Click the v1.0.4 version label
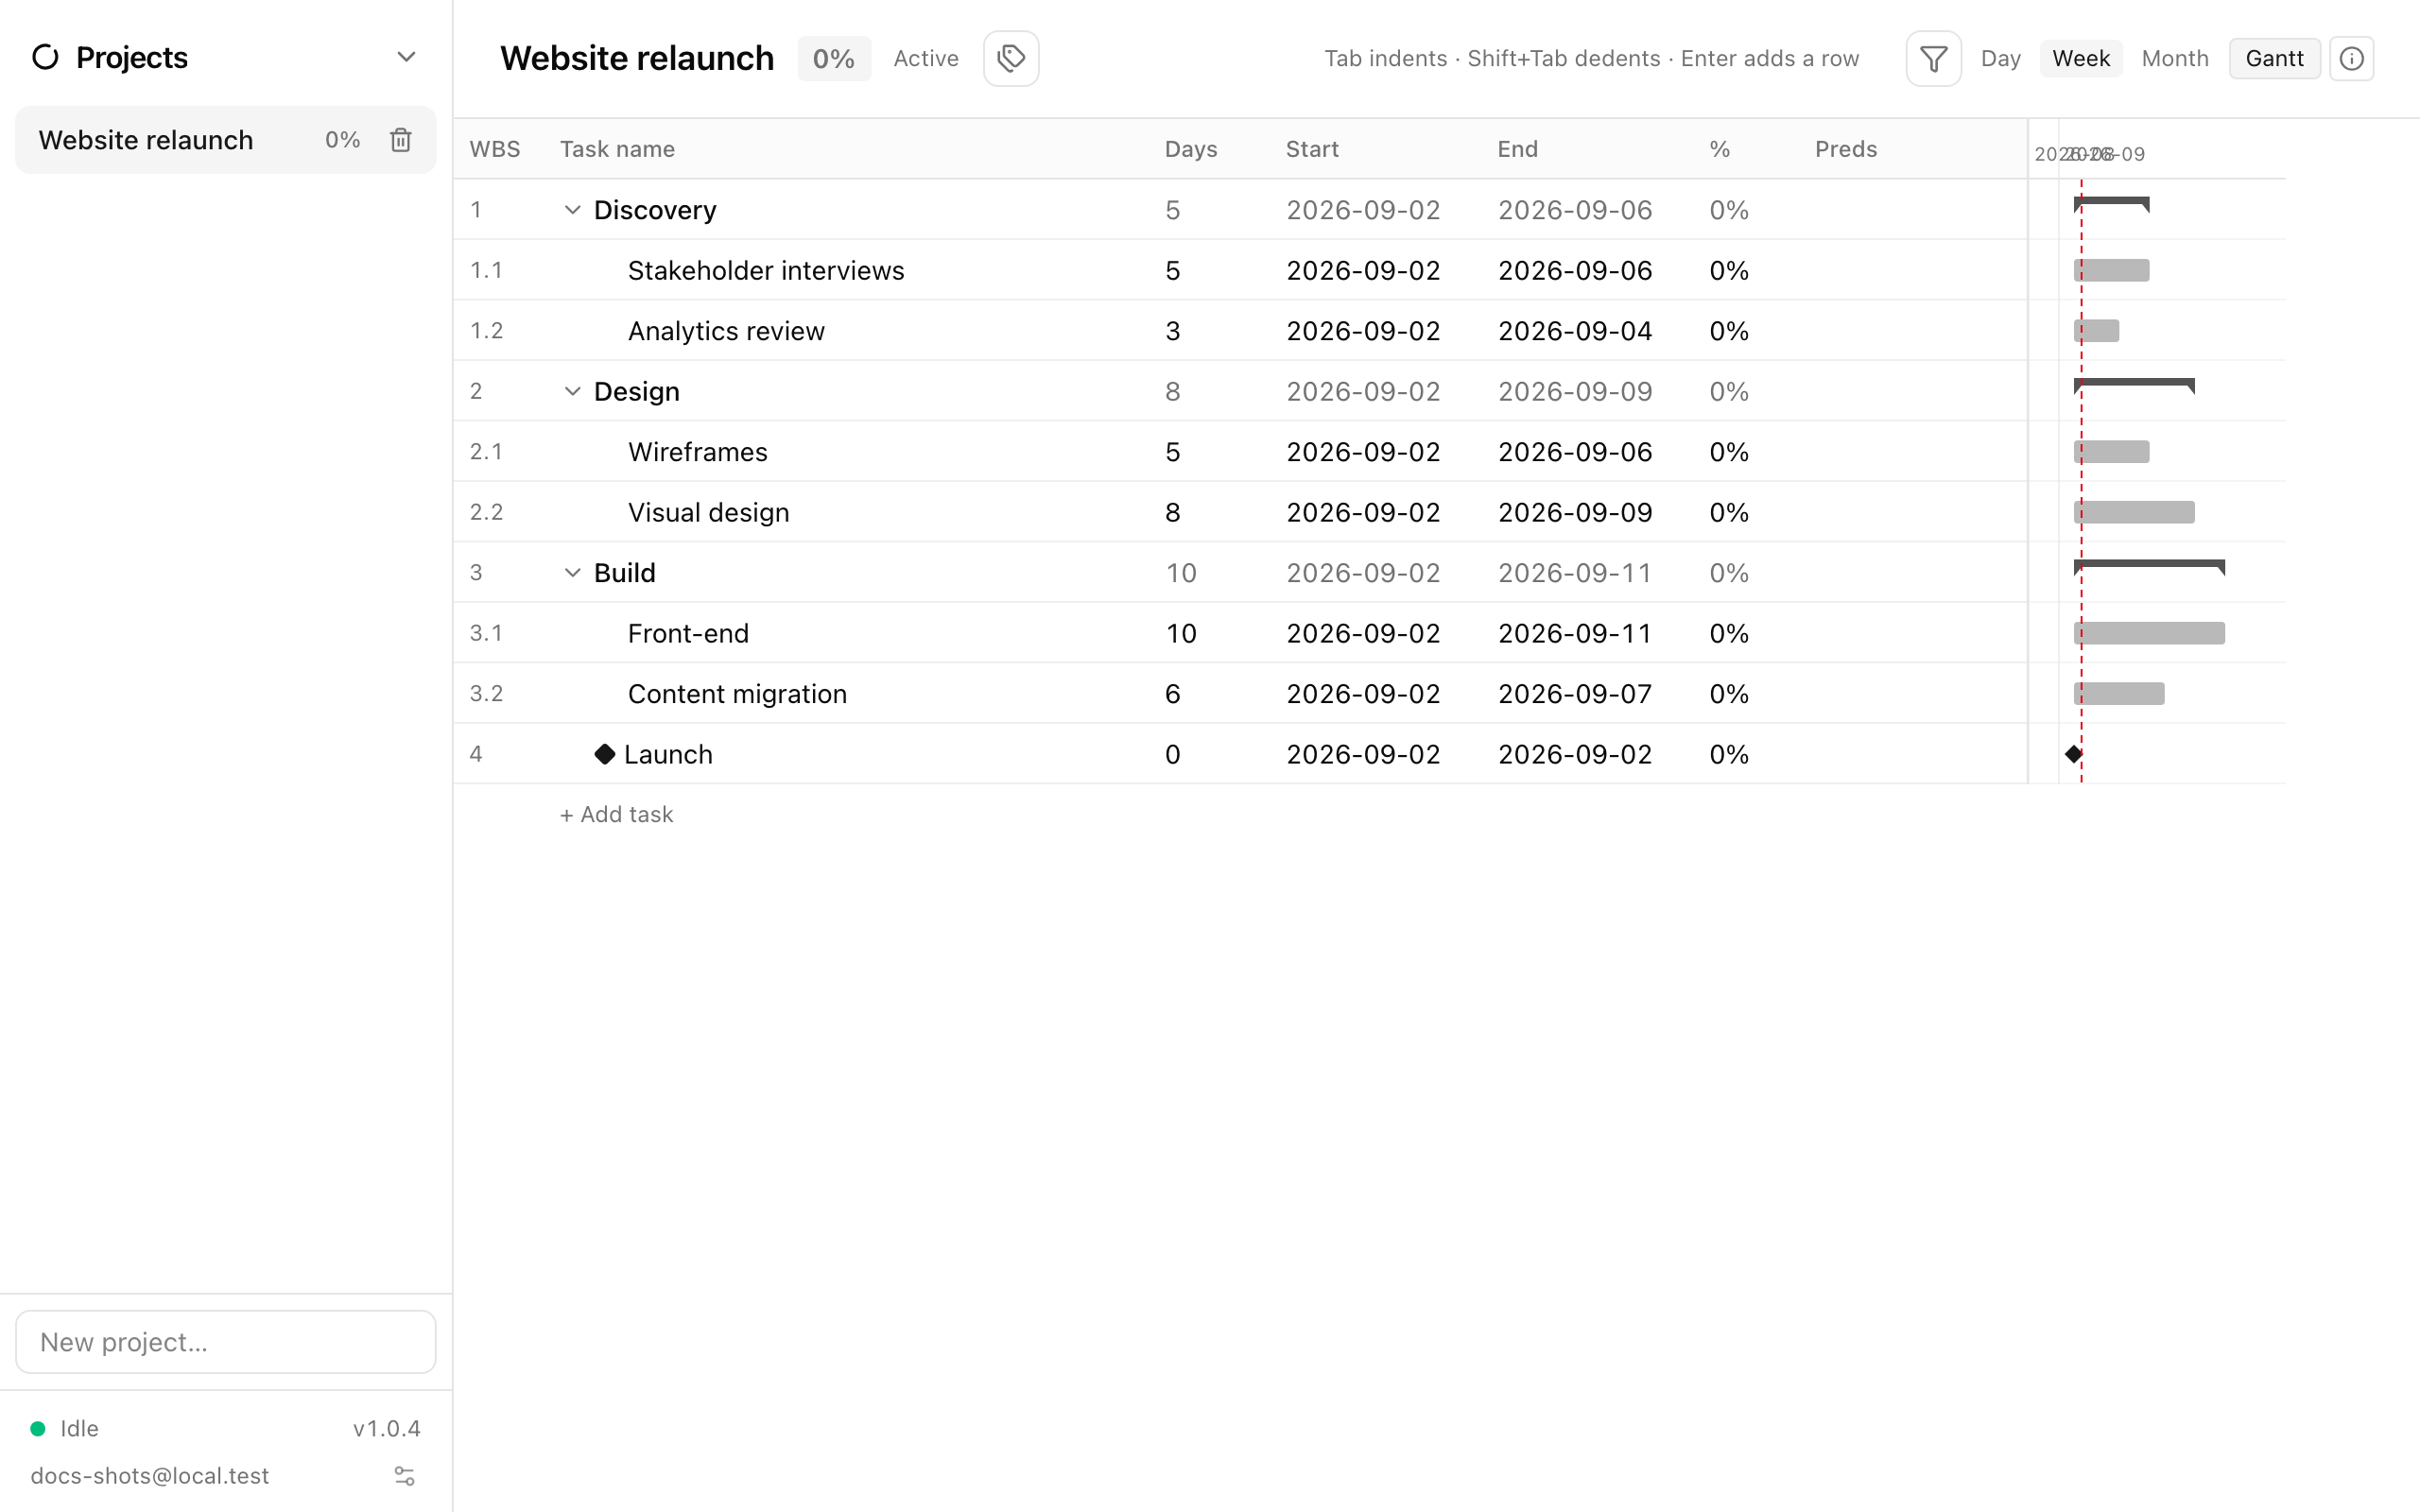 coord(387,1428)
